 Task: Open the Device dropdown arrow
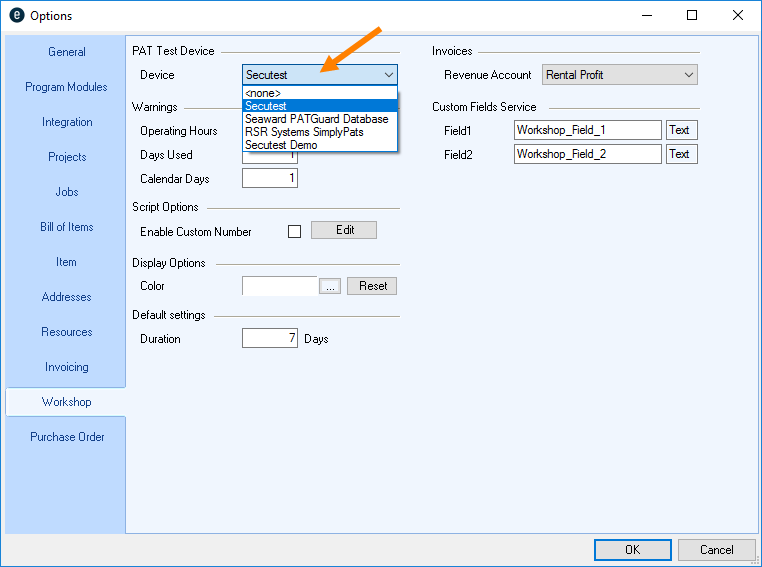click(x=388, y=75)
